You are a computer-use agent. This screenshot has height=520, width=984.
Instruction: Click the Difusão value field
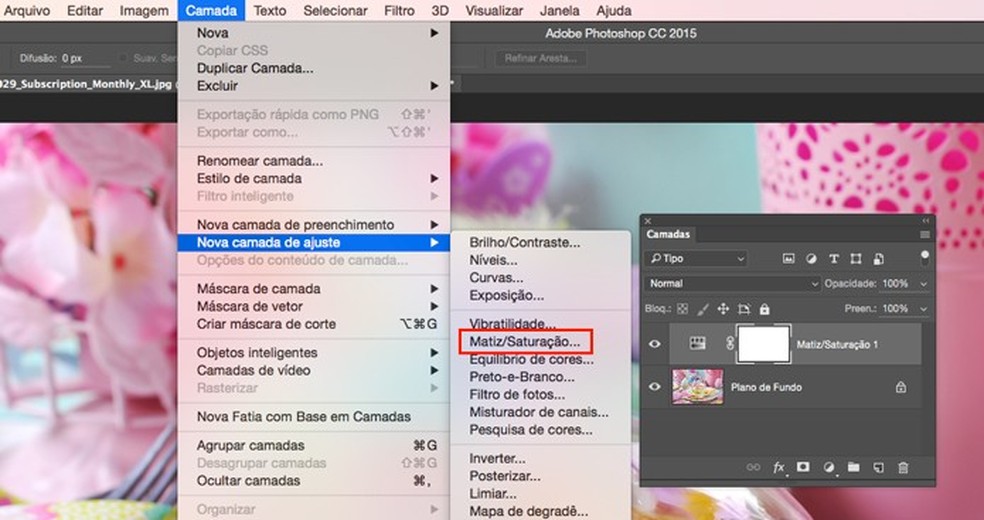coord(85,58)
